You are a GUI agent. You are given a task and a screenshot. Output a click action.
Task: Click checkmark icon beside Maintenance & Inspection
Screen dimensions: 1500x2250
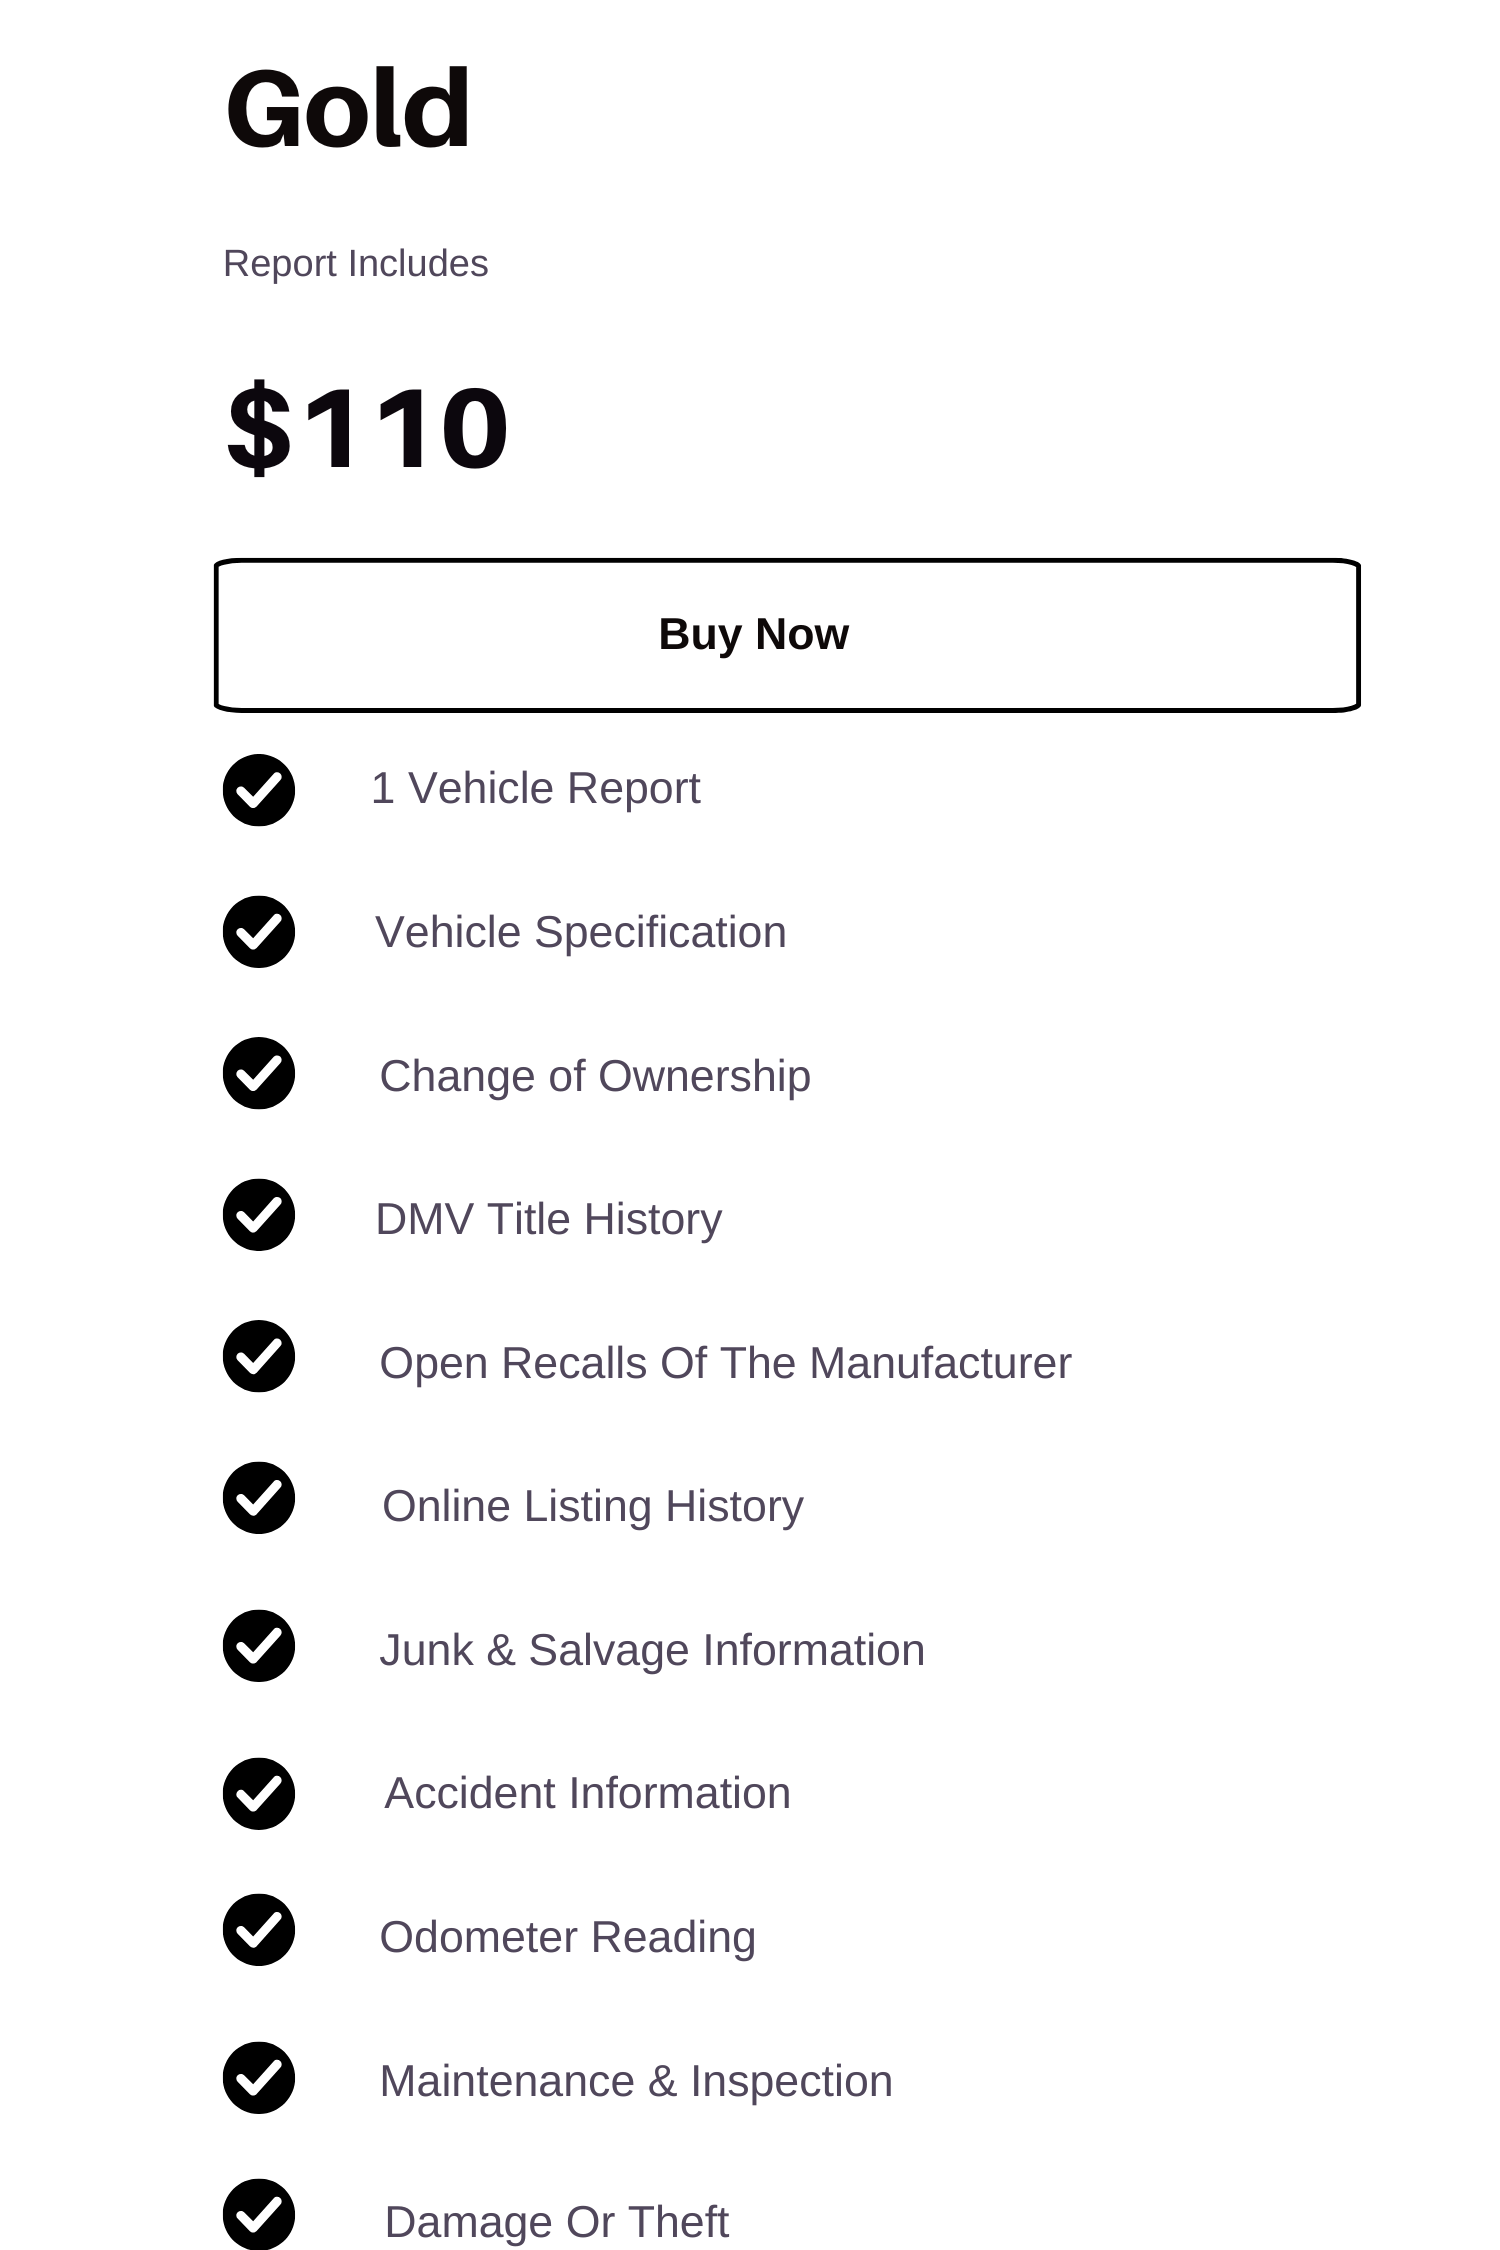[259, 2078]
